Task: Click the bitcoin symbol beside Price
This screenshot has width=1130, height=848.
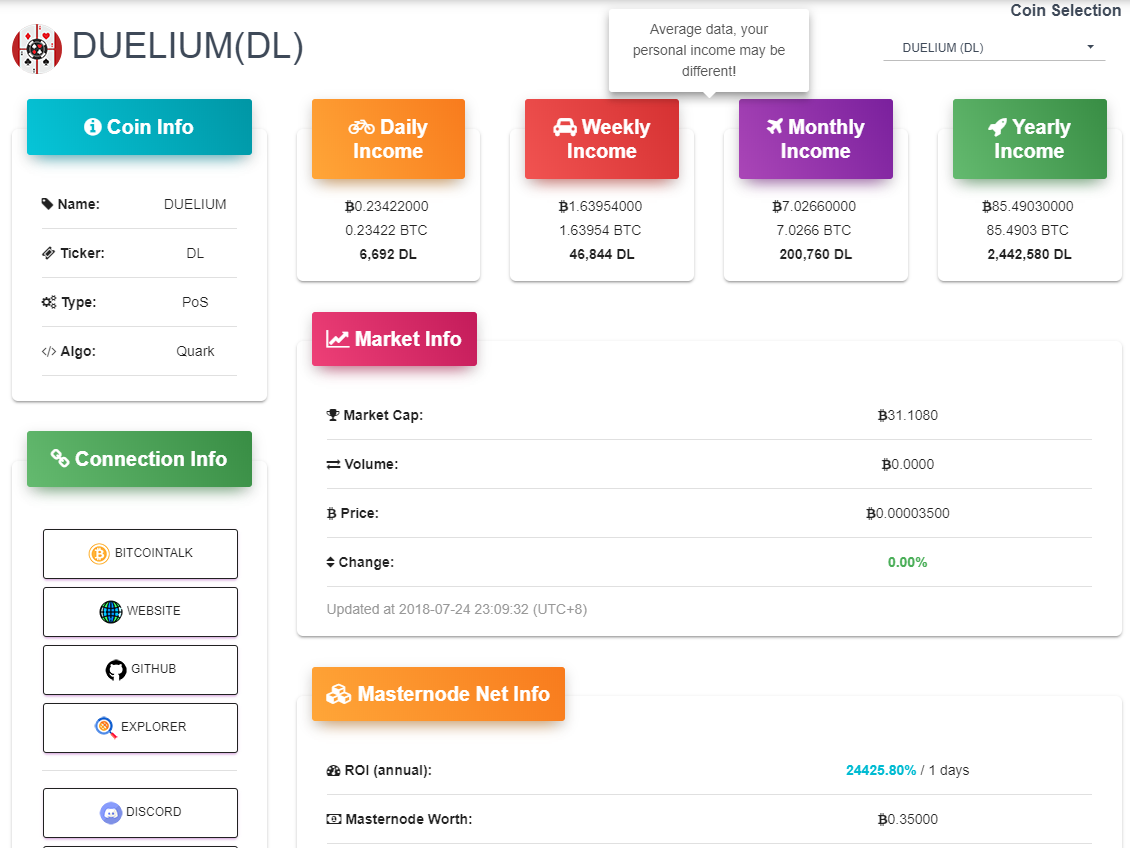Action: (332, 514)
